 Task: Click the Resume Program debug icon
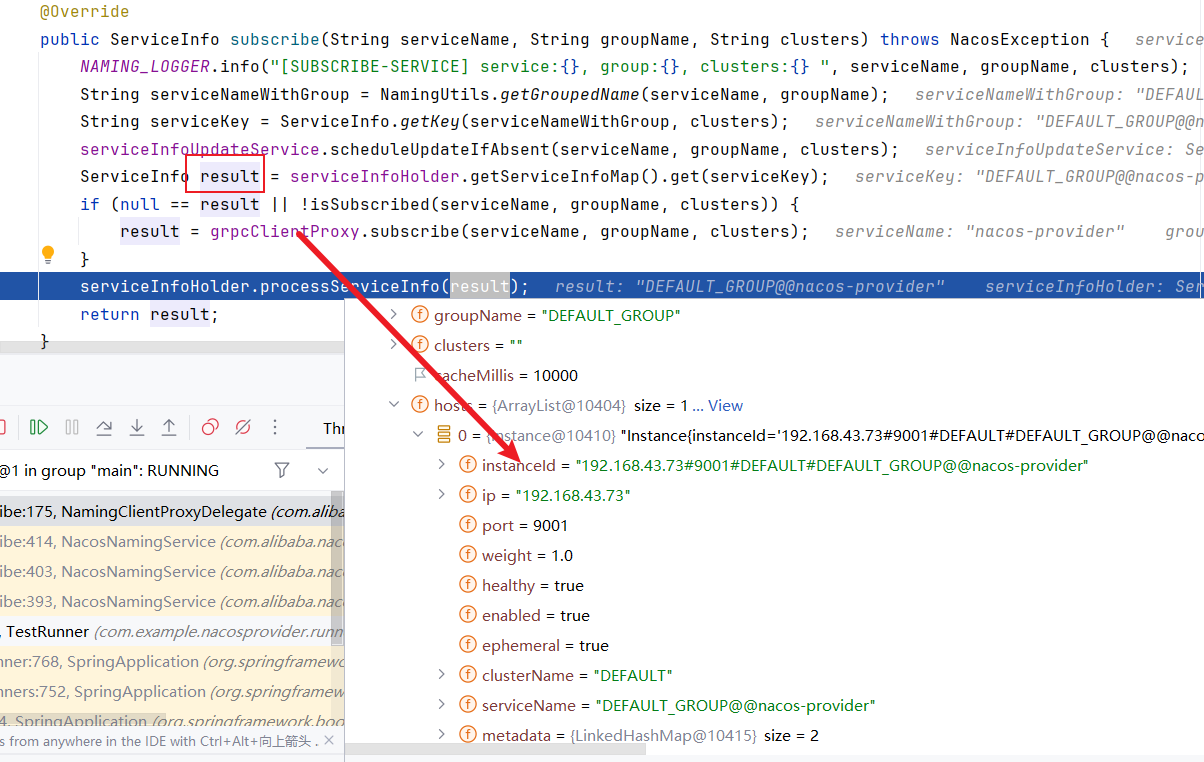pos(39,428)
